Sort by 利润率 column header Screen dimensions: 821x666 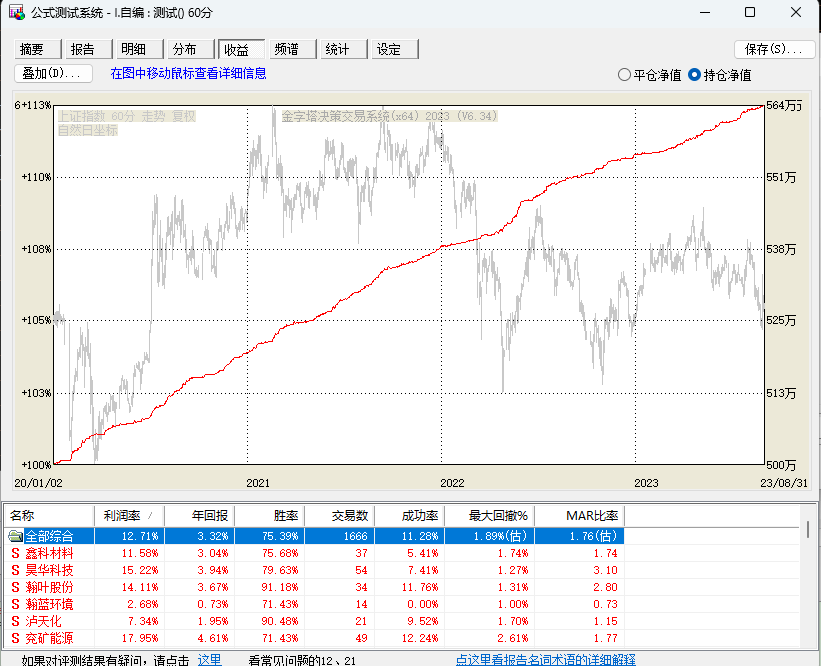(x=129, y=516)
